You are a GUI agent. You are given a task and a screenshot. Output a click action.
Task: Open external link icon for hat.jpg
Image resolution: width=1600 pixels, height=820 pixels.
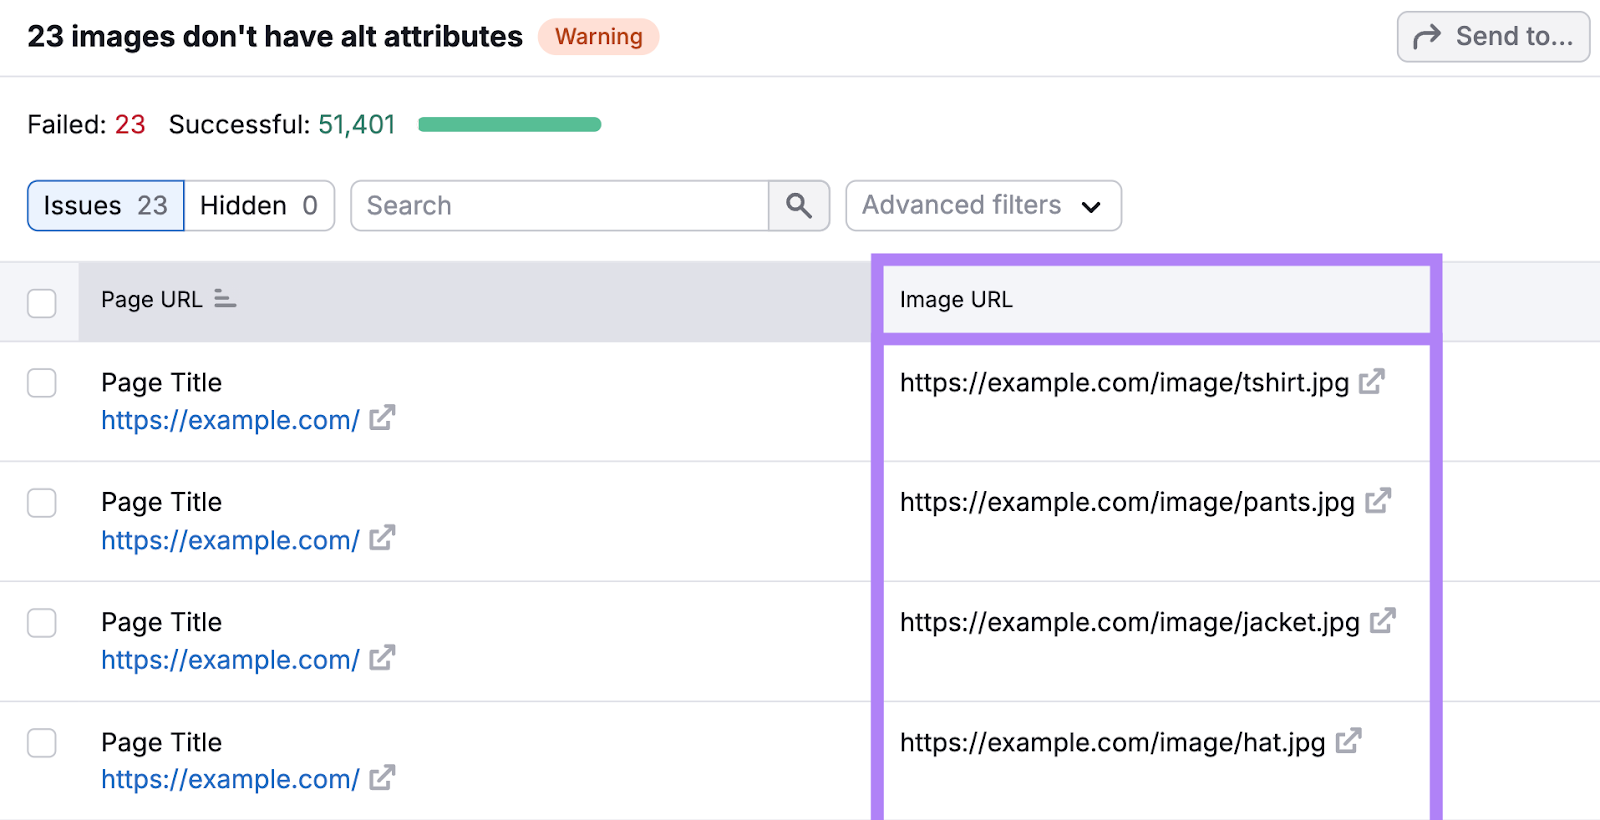[x=1348, y=741]
